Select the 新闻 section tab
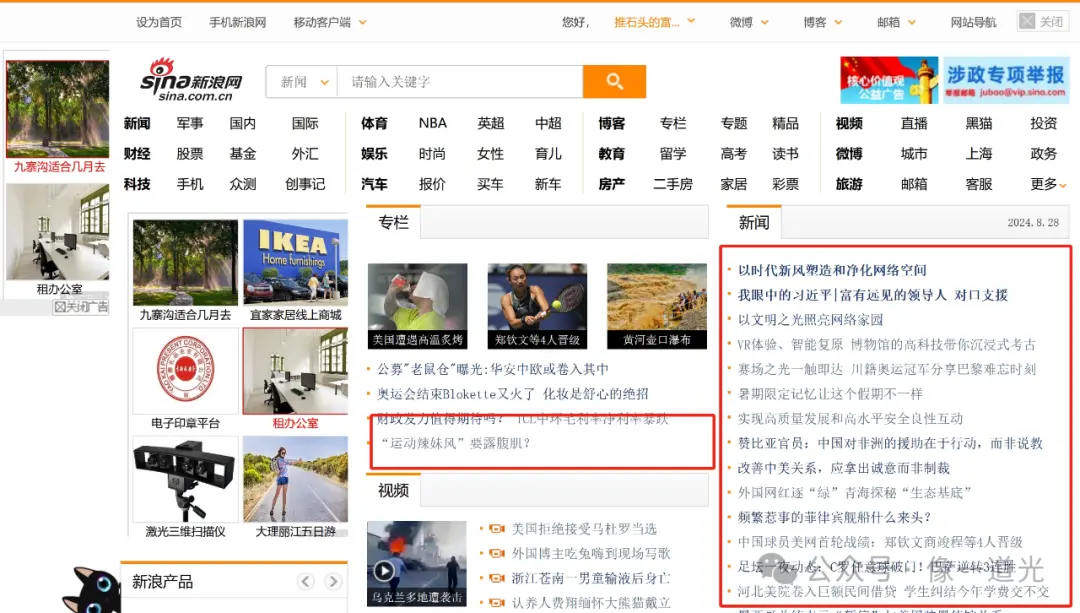This screenshot has height=613, width=1080. click(x=754, y=222)
